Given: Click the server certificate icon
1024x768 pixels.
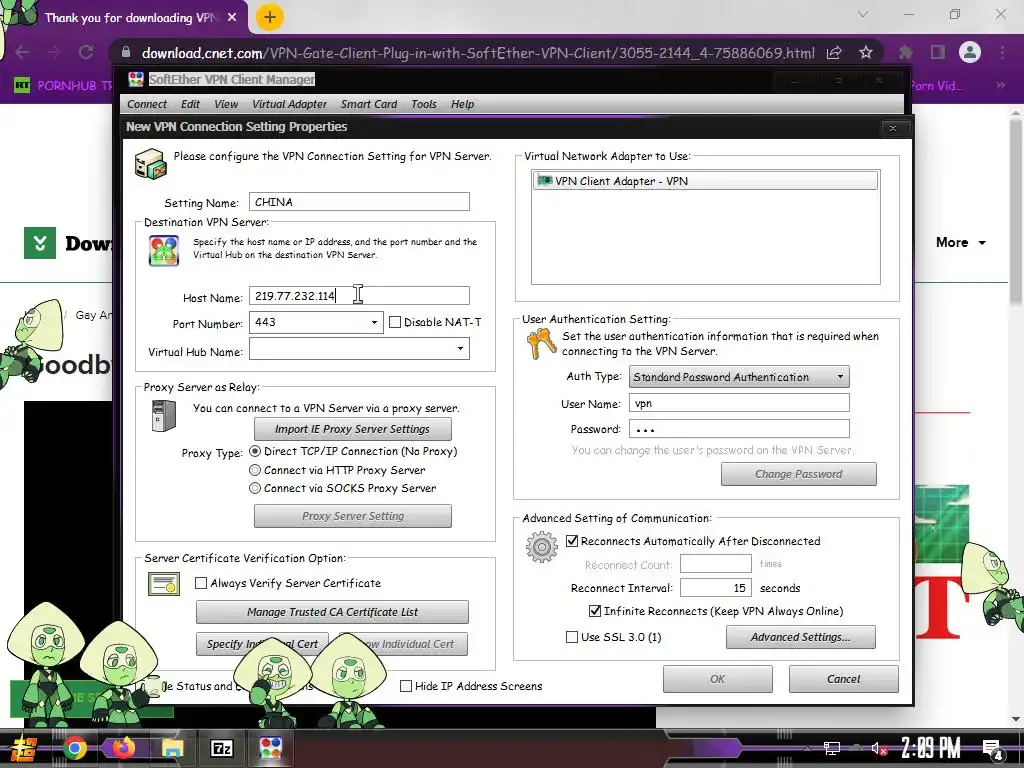Looking at the screenshot, I should point(164,584).
